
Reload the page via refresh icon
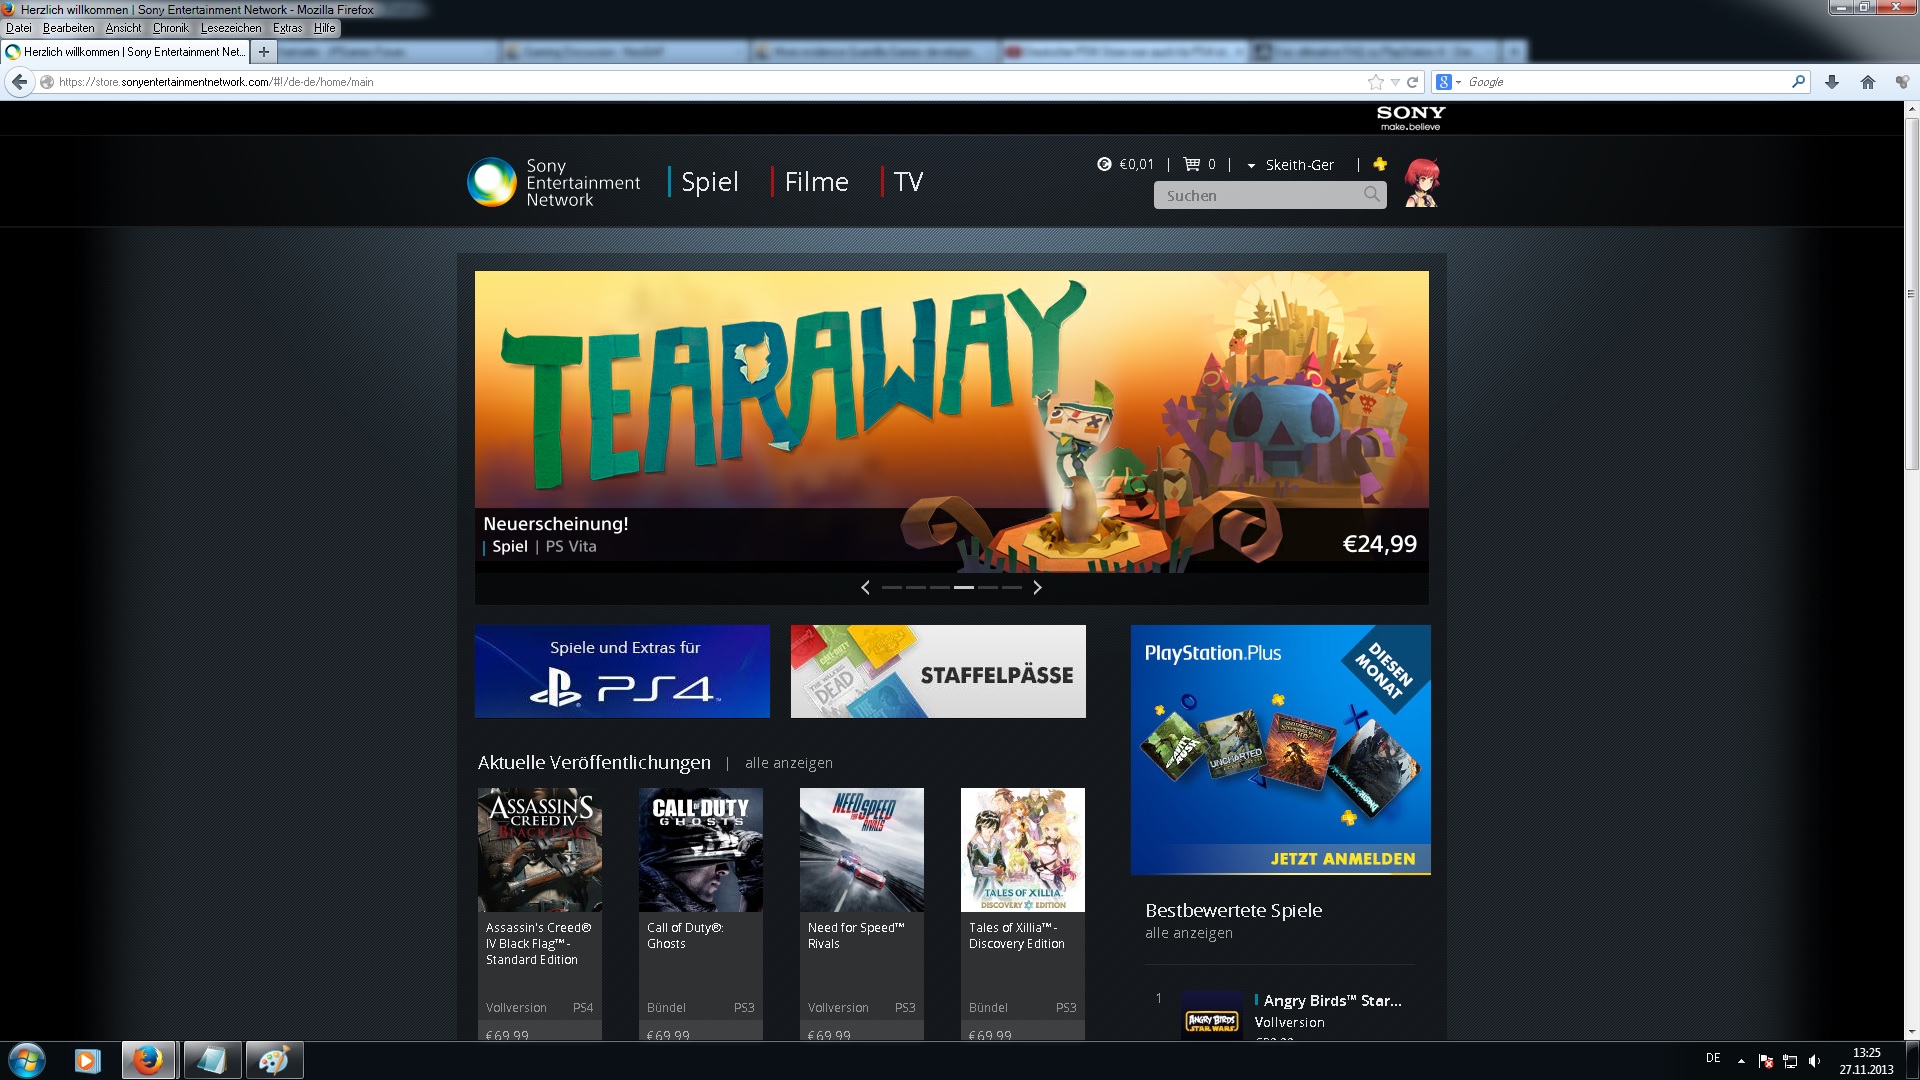1413,82
